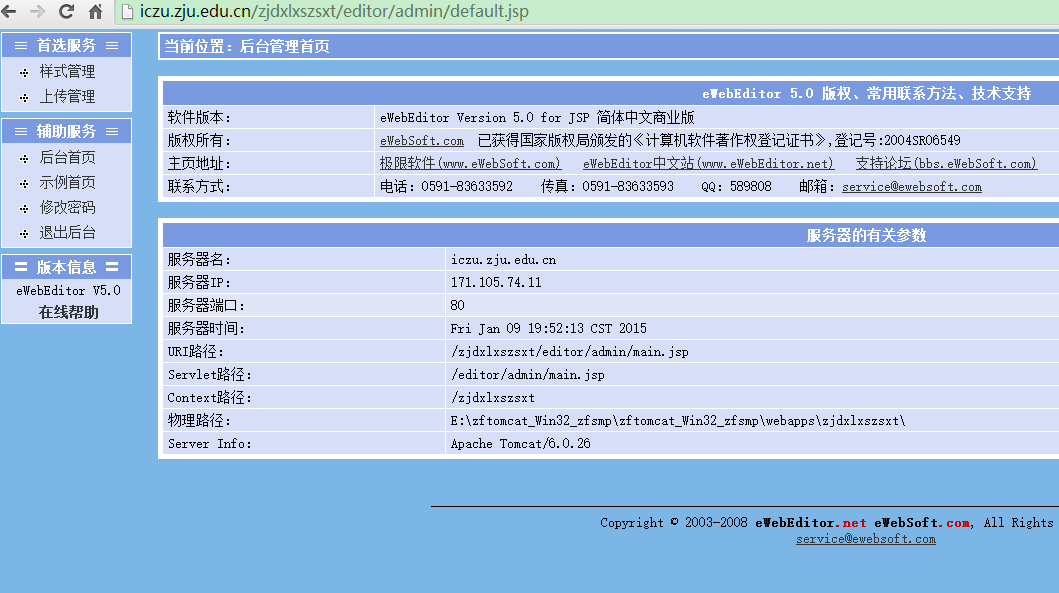Click the eWebEditor V5.0 version text
Viewport: 1059px width, 593px height.
[x=68, y=290]
